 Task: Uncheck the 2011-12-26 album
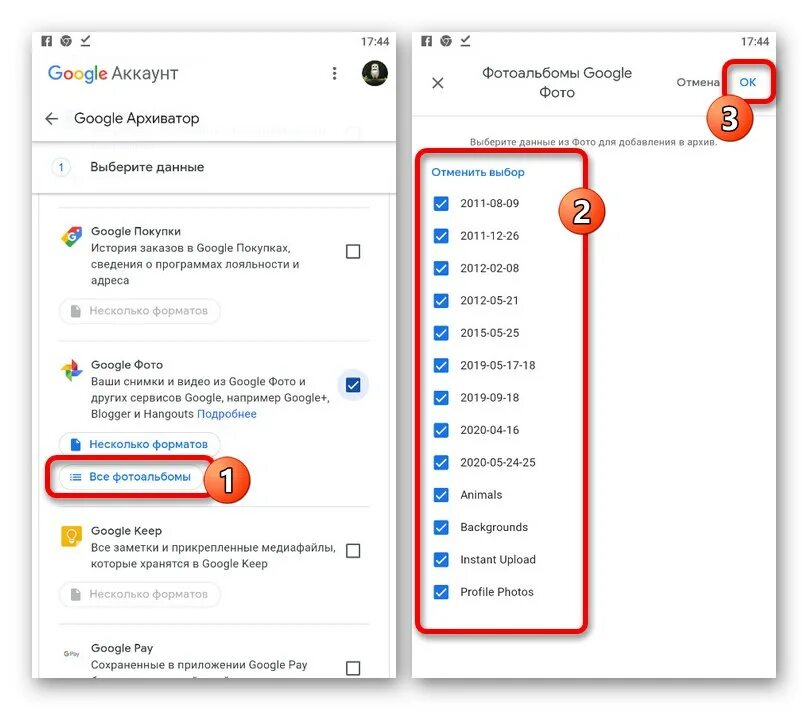coord(441,236)
